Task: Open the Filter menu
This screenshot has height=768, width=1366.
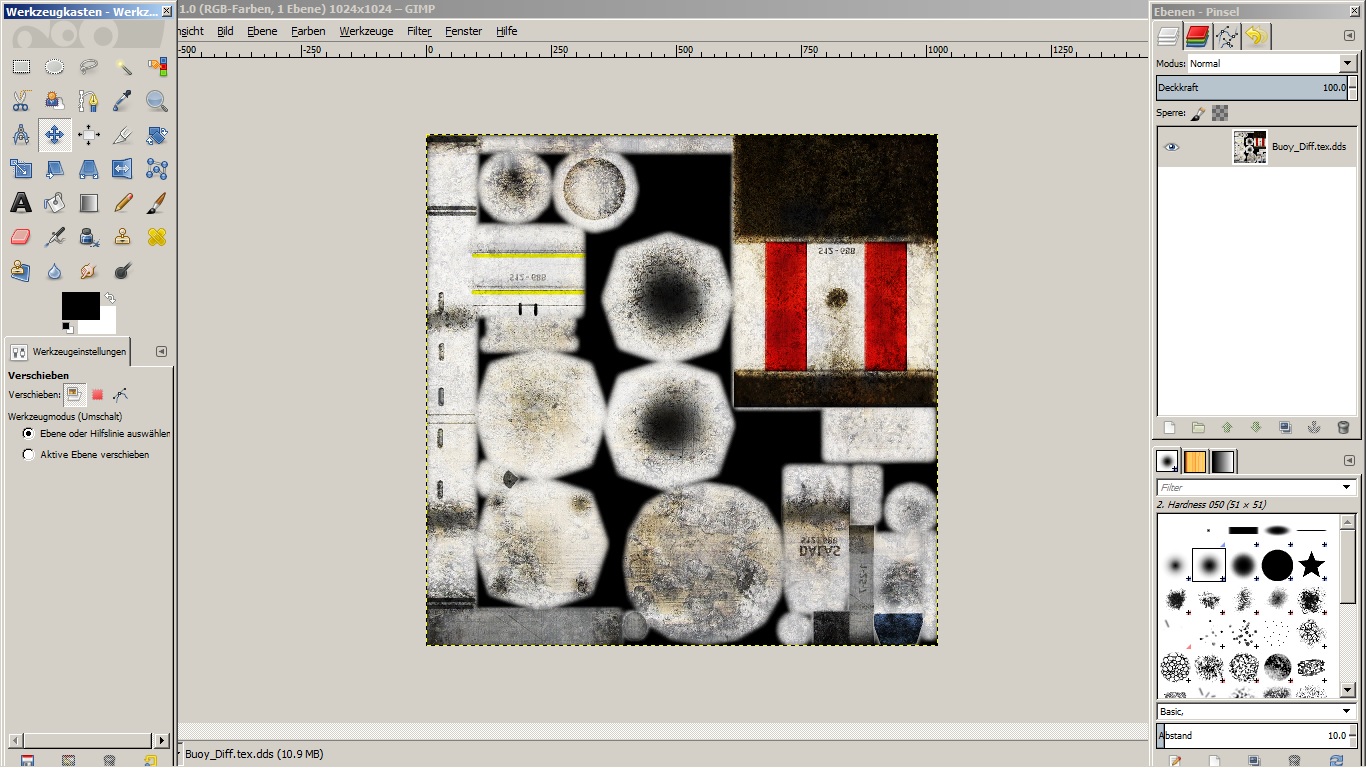Action: [x=419, y=31]
